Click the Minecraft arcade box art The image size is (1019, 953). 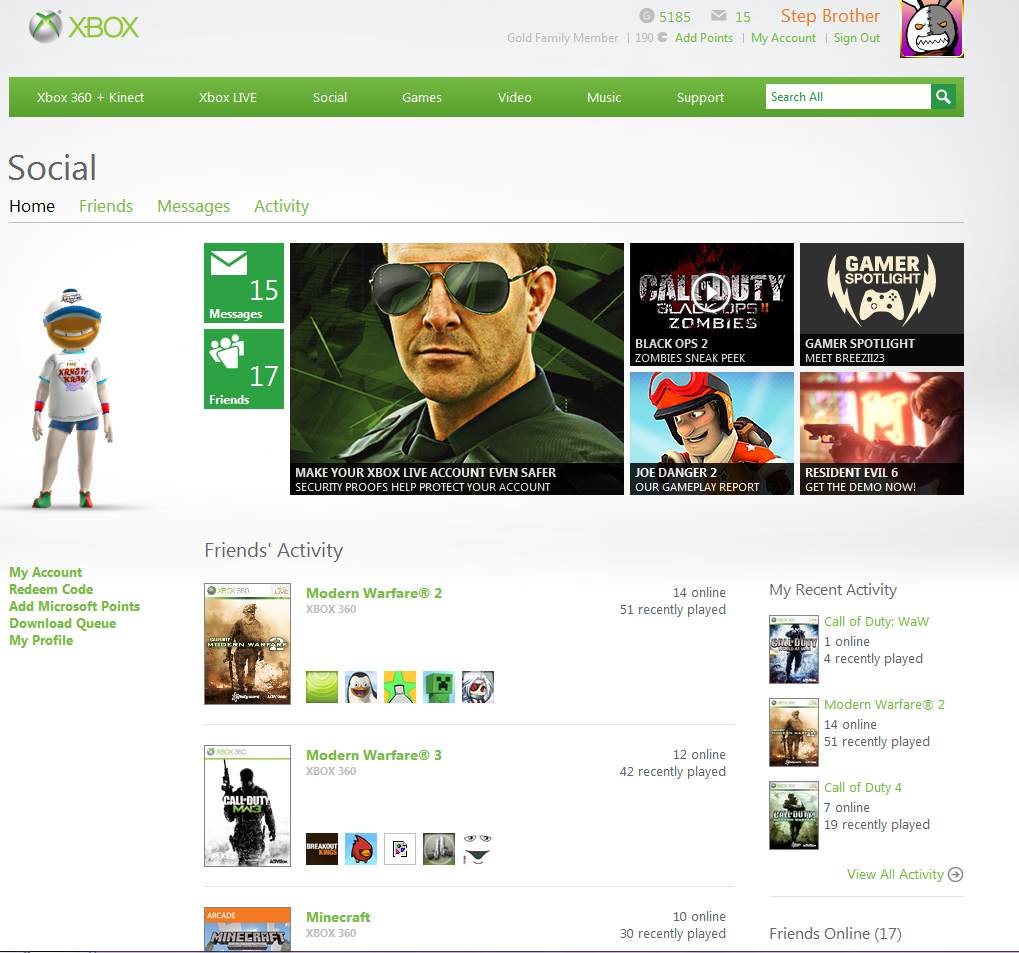248,929
